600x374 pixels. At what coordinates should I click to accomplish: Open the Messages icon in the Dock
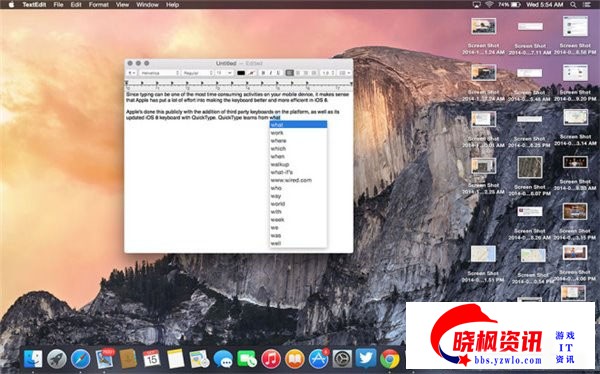[x=223, y=359]
